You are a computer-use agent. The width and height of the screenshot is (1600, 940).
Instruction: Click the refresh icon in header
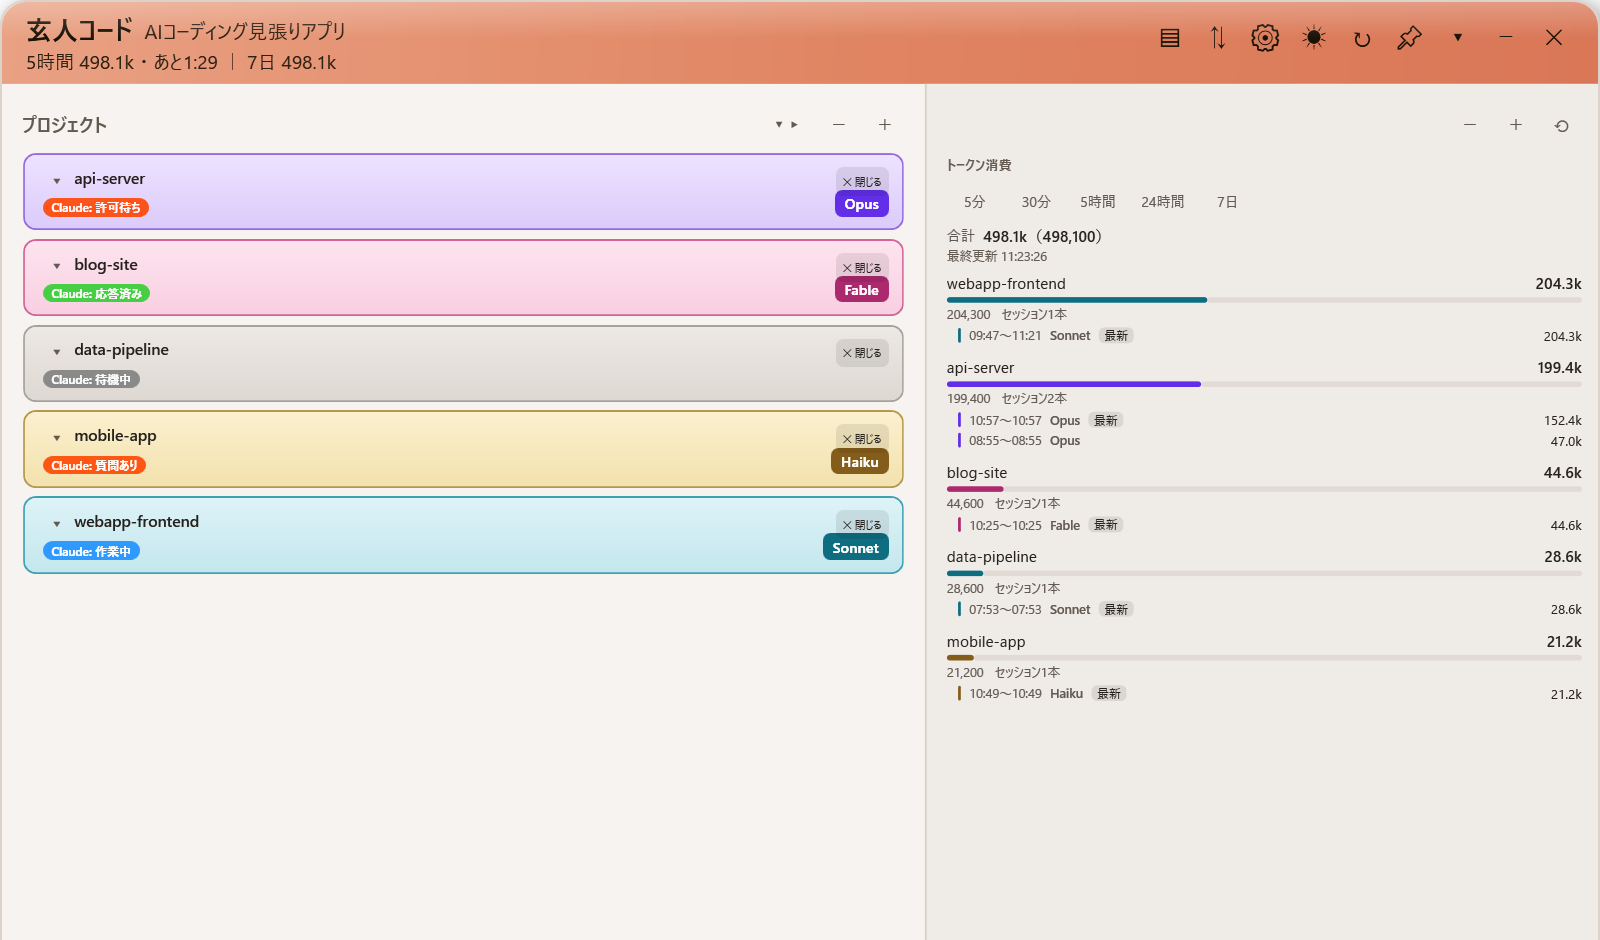point(1362,39)
